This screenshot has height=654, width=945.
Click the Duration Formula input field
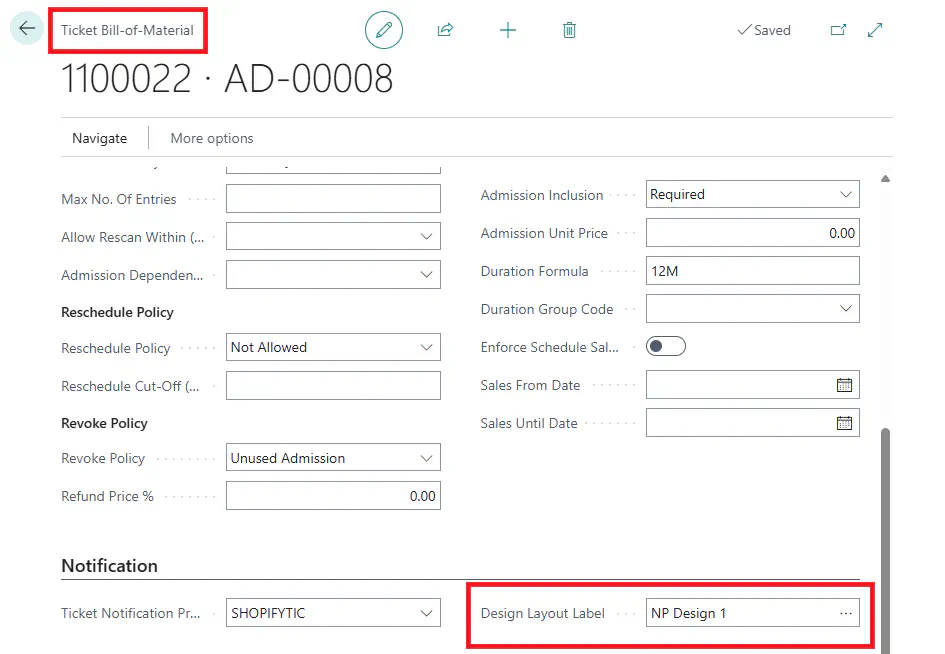click(x=752, y=271)
